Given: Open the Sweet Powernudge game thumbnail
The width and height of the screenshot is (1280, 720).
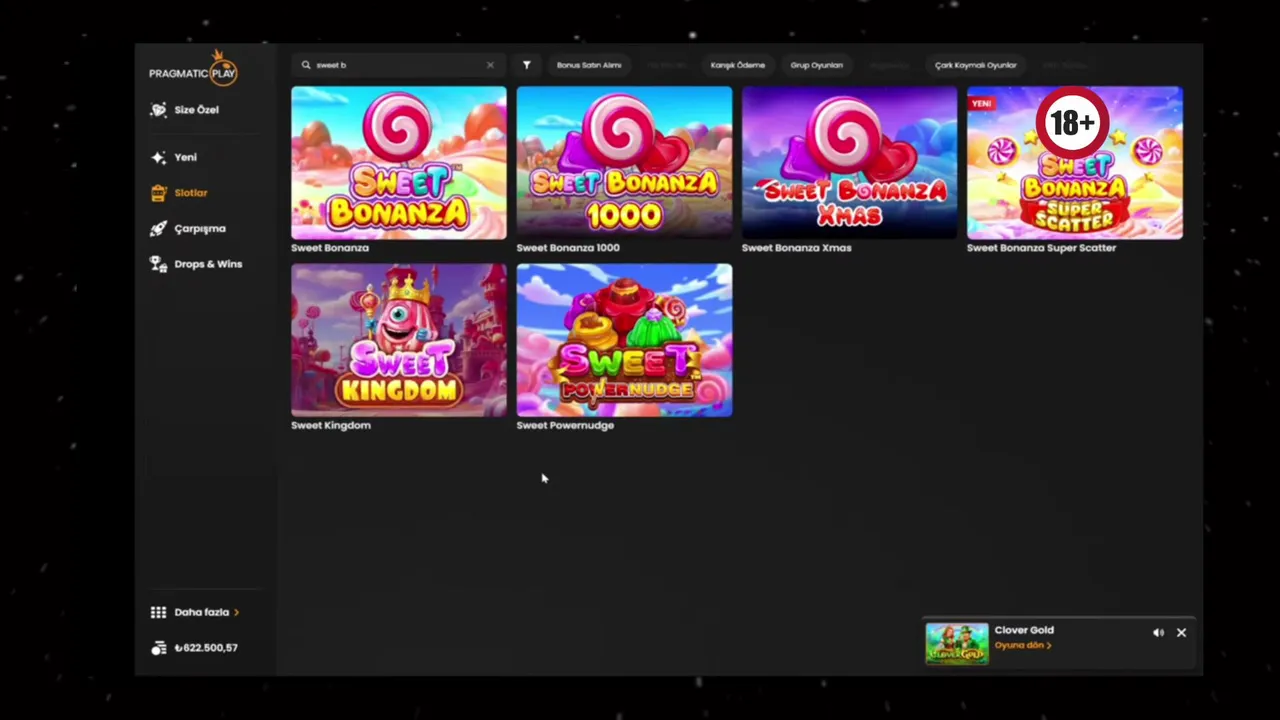Looking at the screenshot, I should pyautogui.click(x=624, y=340).
